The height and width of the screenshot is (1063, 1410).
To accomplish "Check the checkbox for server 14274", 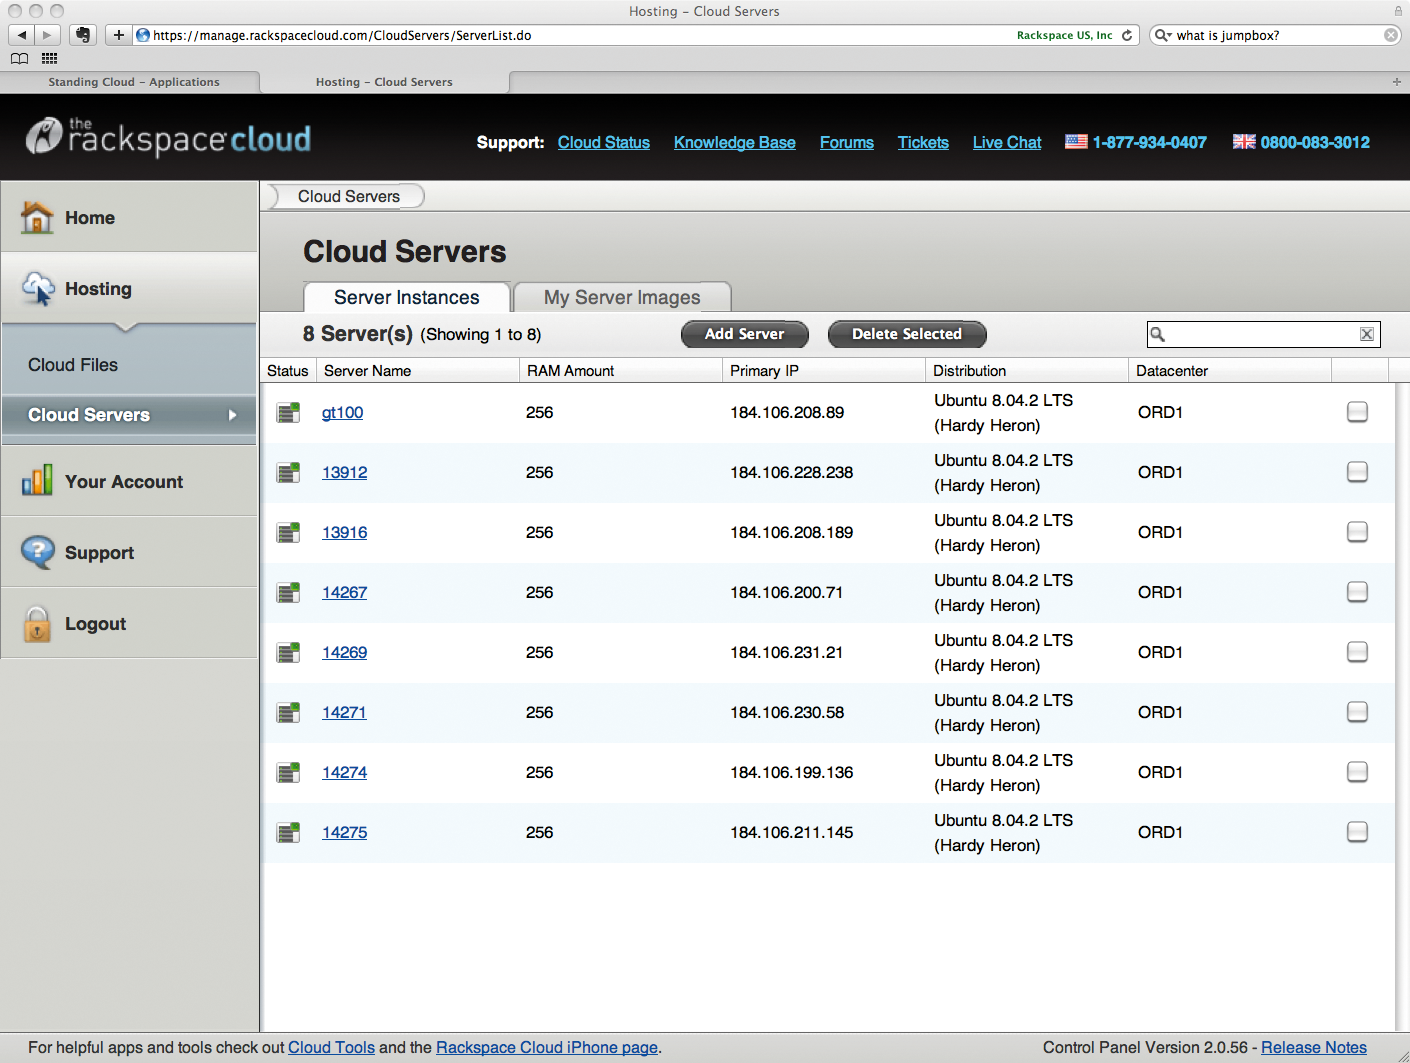I will tap(1357, 772).
